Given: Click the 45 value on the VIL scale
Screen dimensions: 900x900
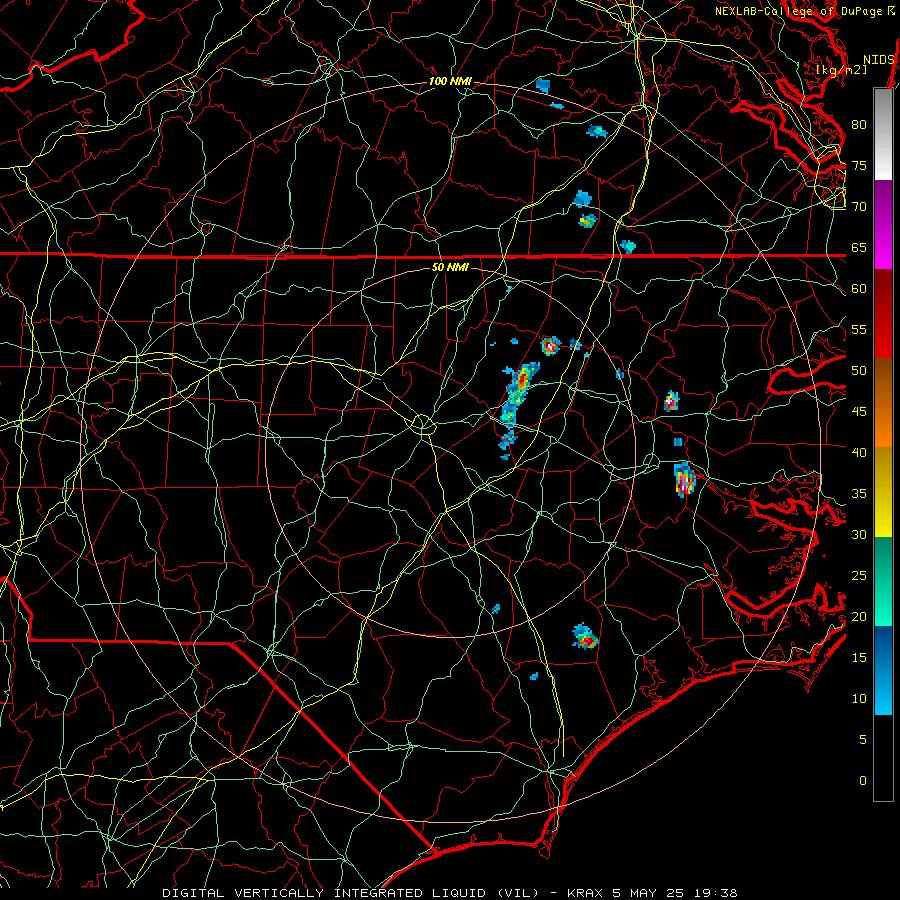Looking at the screenshot, I should [859, 412].
